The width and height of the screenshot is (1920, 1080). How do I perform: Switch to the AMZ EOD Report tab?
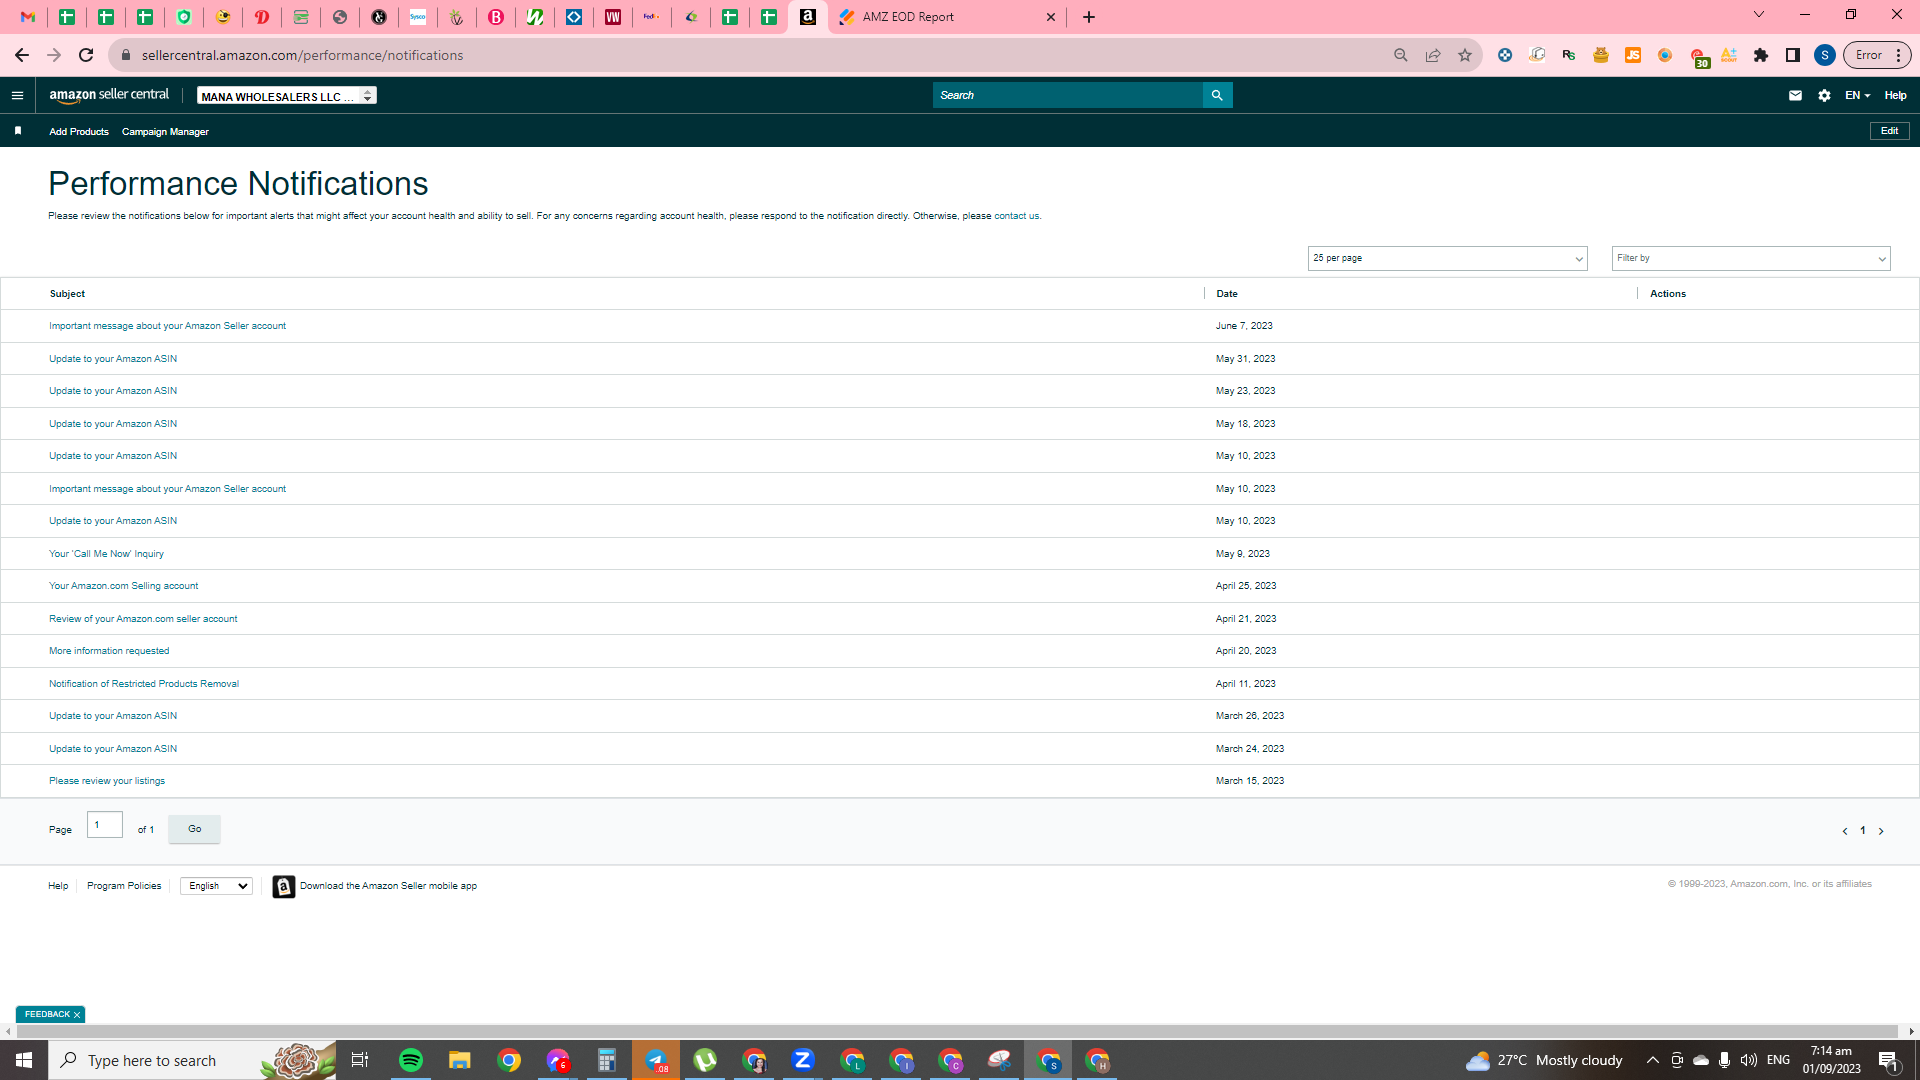point(945,17)
